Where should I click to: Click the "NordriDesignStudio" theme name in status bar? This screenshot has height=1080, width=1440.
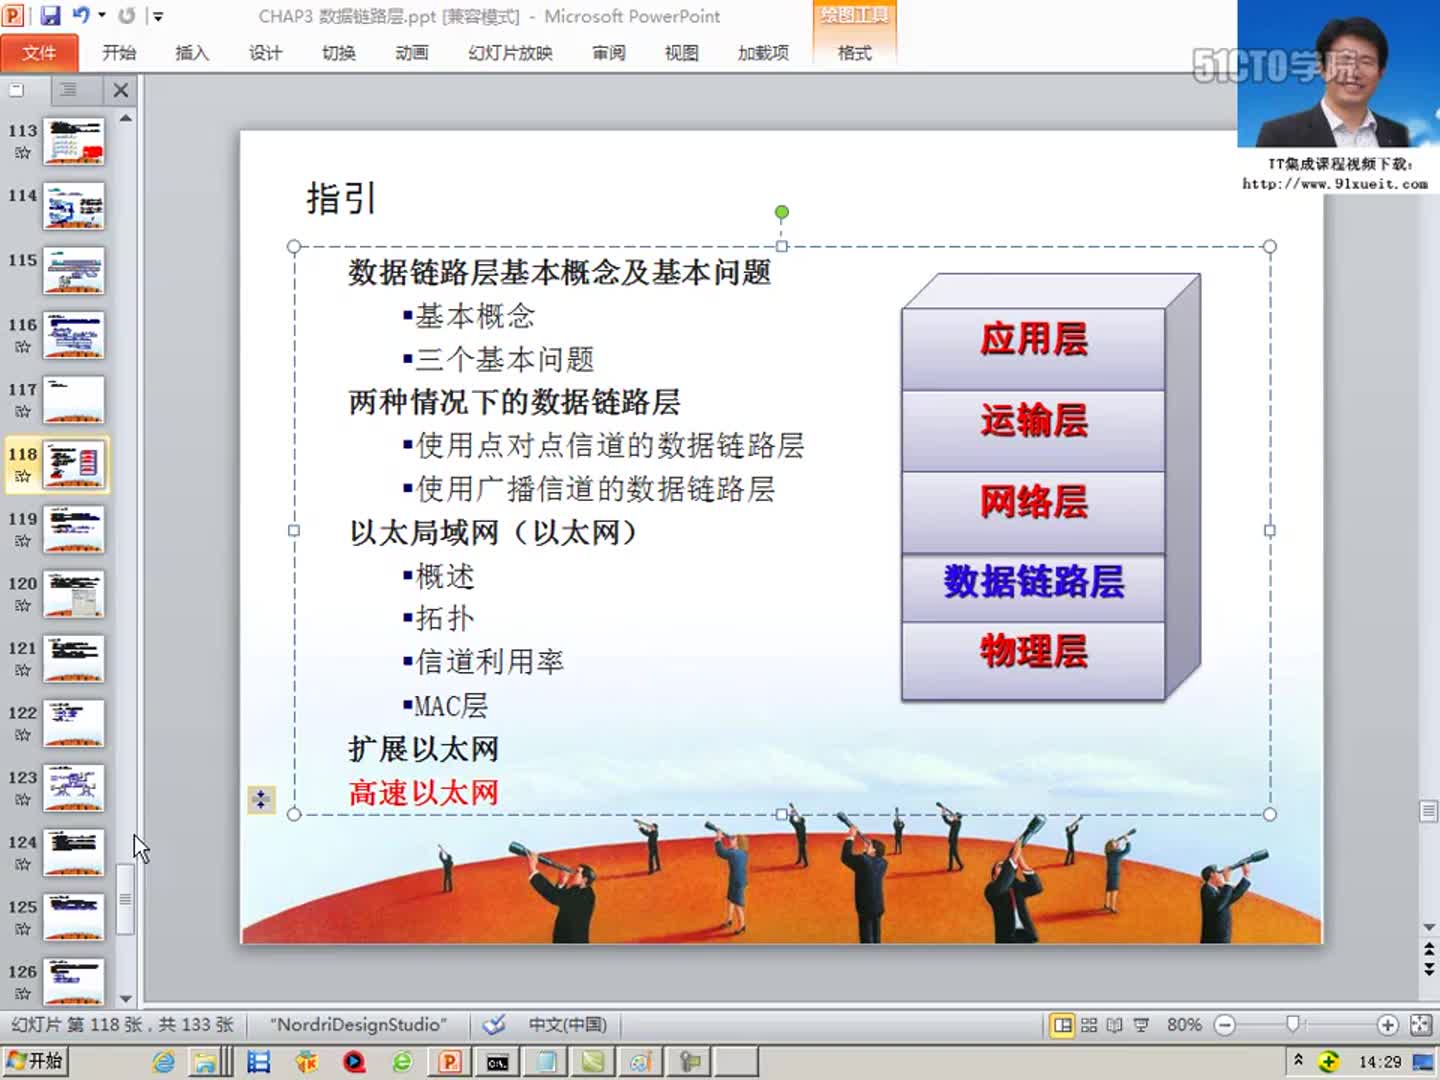[x=358, y=1024]
